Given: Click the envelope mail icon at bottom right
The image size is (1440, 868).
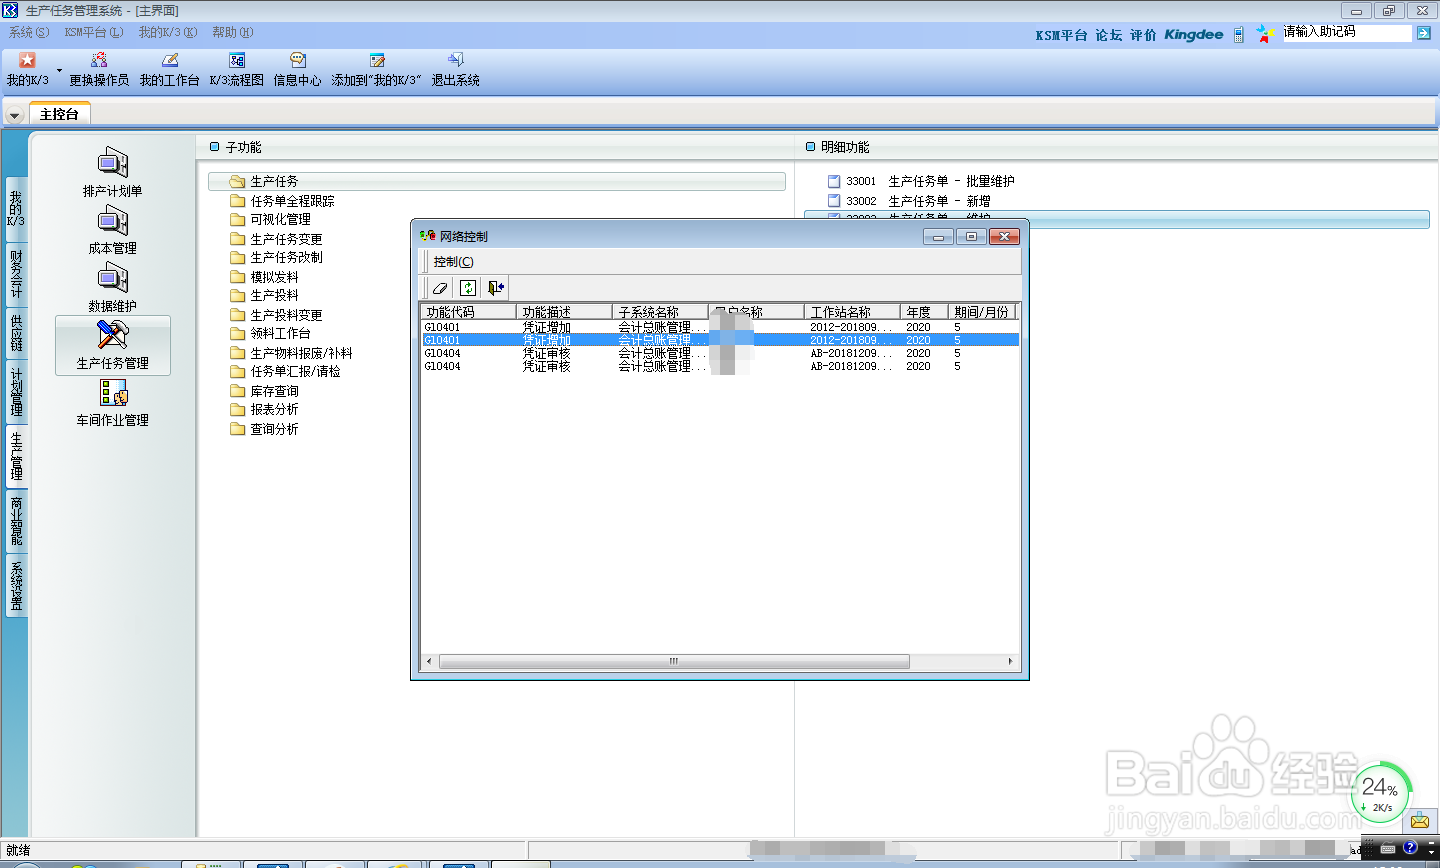Looking at the screenshot, I should (1420, 822).
